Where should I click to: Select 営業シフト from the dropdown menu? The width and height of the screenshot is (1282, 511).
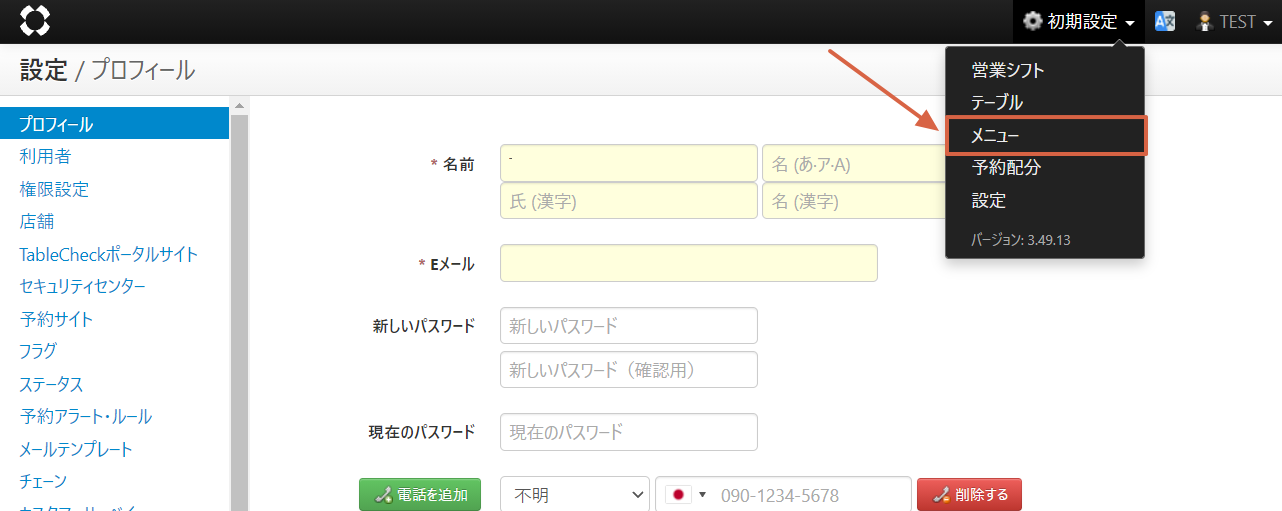[1008, 70]
